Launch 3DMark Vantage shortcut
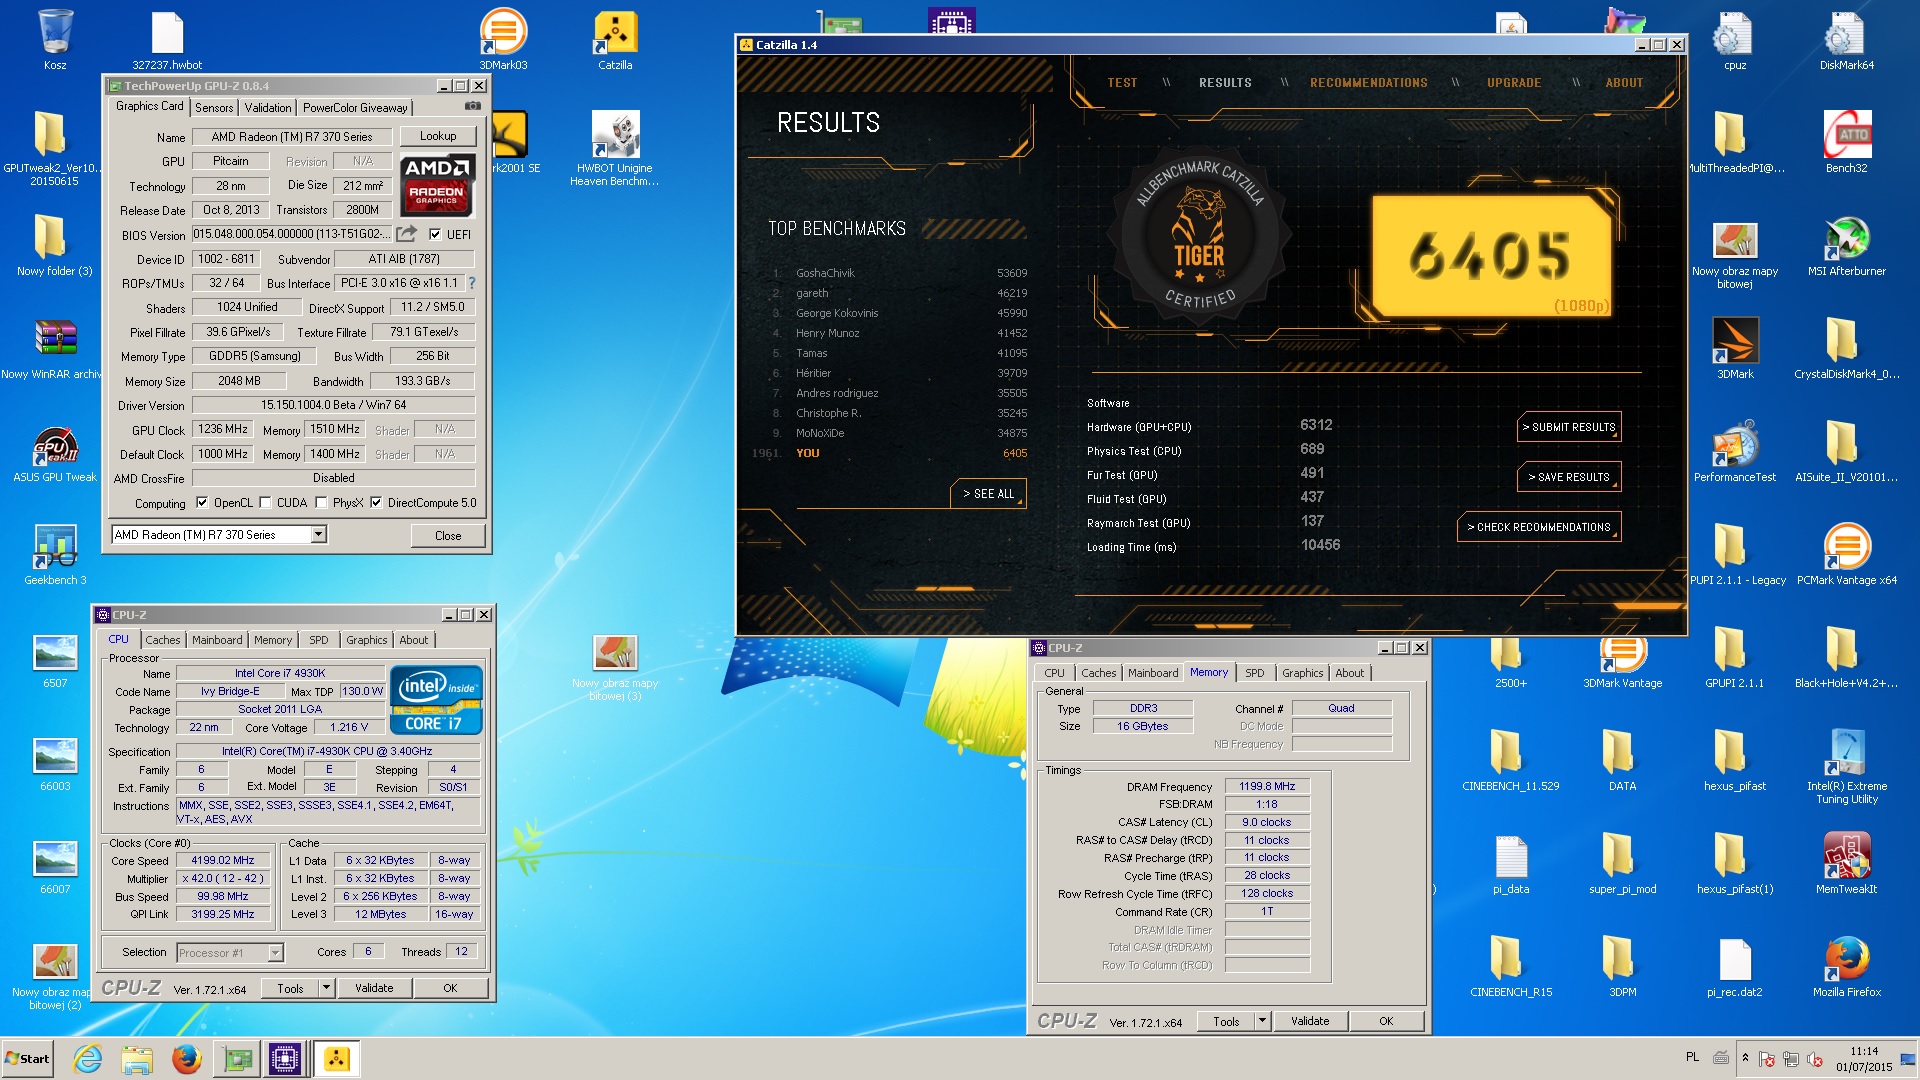Viewport: 1920px width, 1080px height. 1623,660
